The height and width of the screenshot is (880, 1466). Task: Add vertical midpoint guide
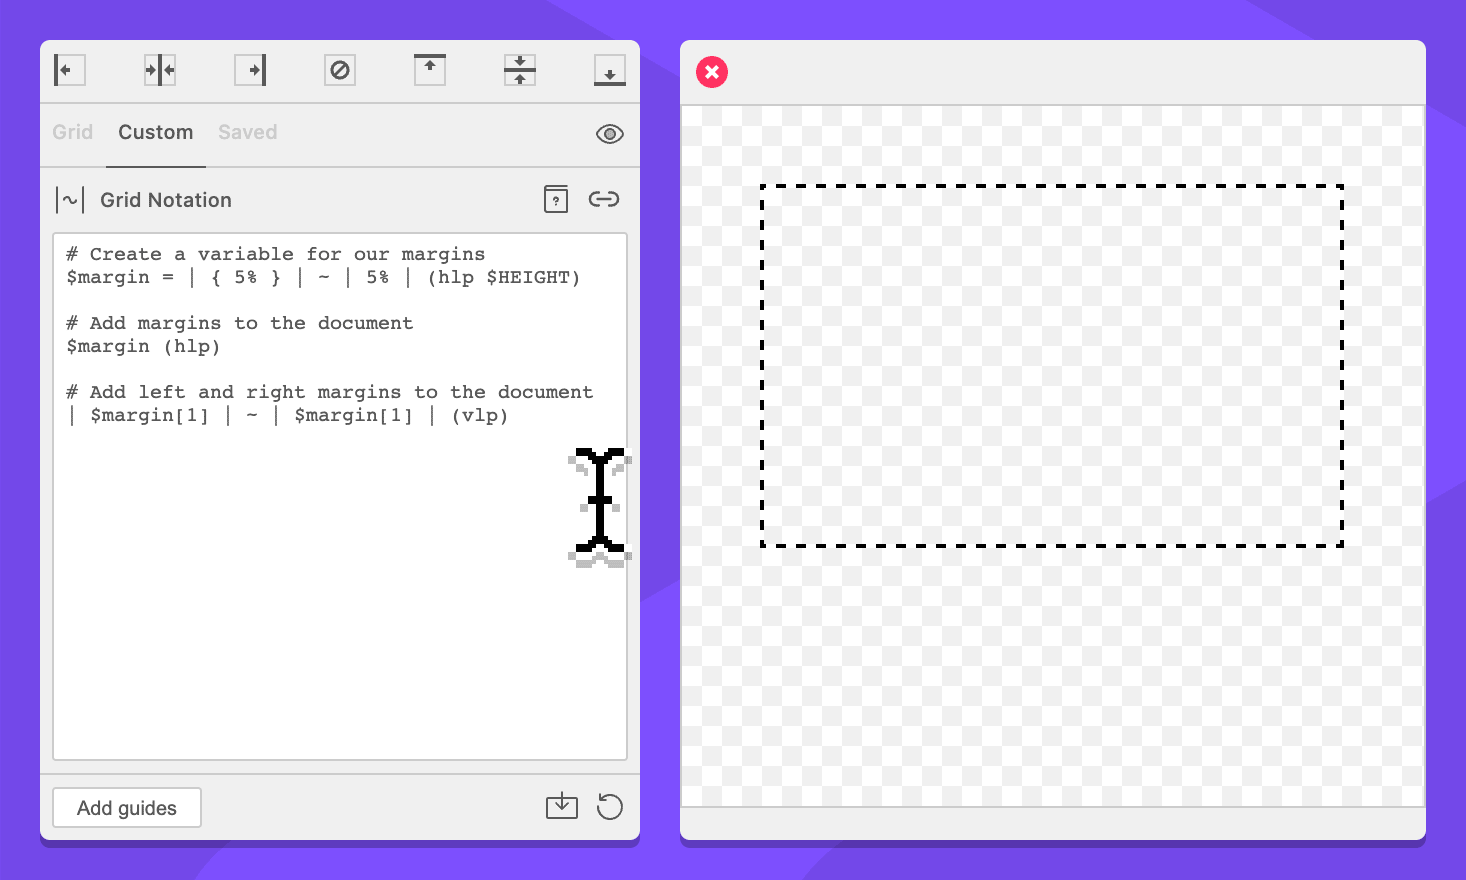[x=160, y=70]
